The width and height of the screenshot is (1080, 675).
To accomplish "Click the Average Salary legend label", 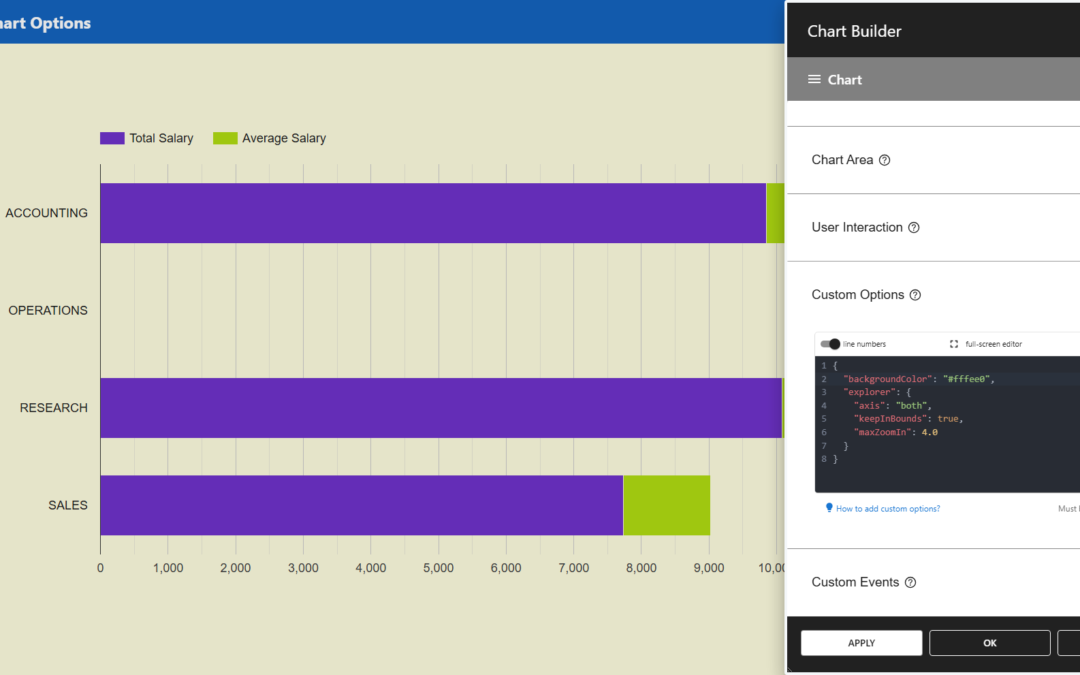I will click(x=284, y=138).
